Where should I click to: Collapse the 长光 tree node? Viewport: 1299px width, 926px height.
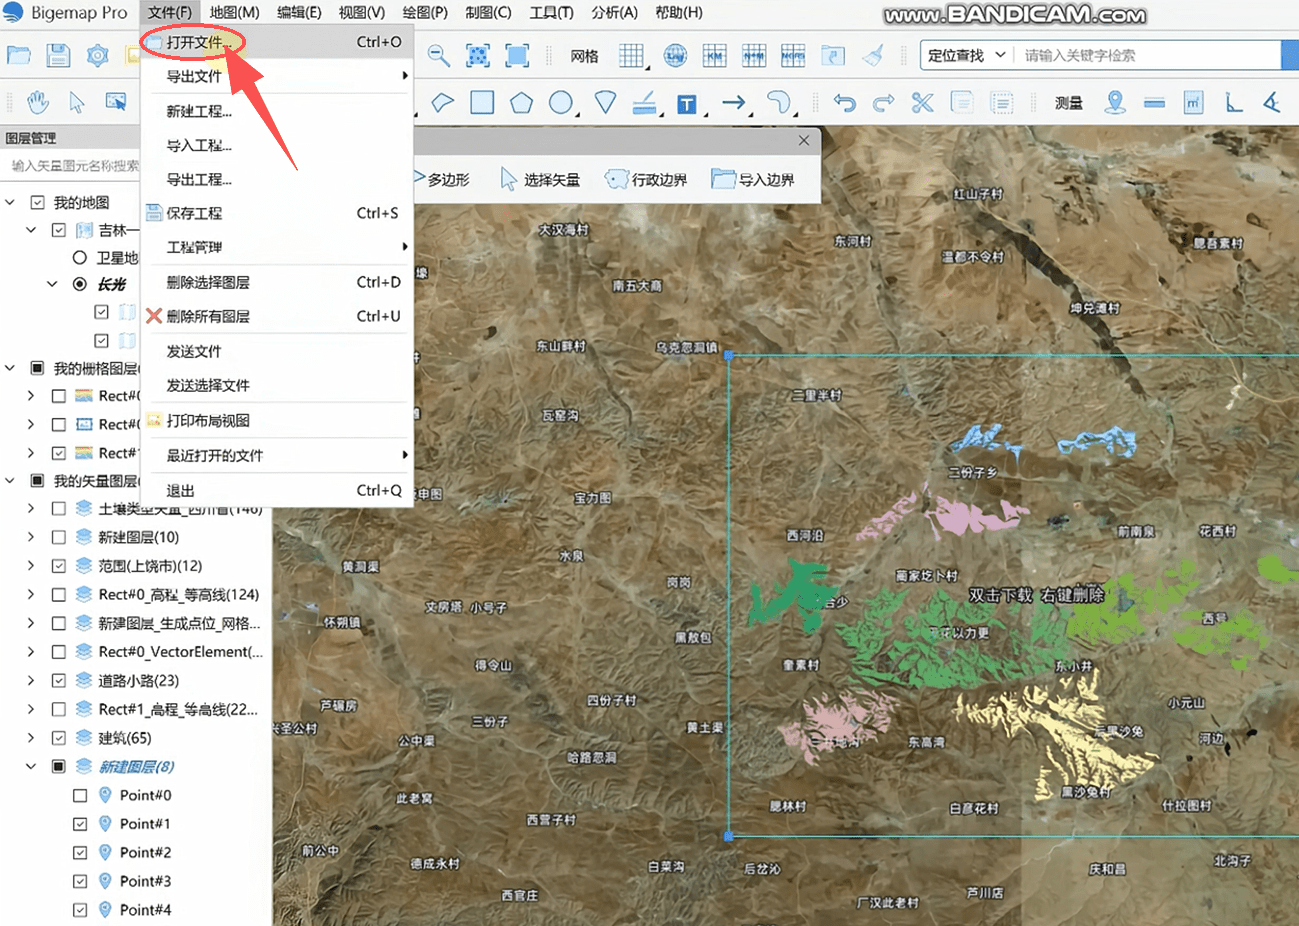(52, 284)
